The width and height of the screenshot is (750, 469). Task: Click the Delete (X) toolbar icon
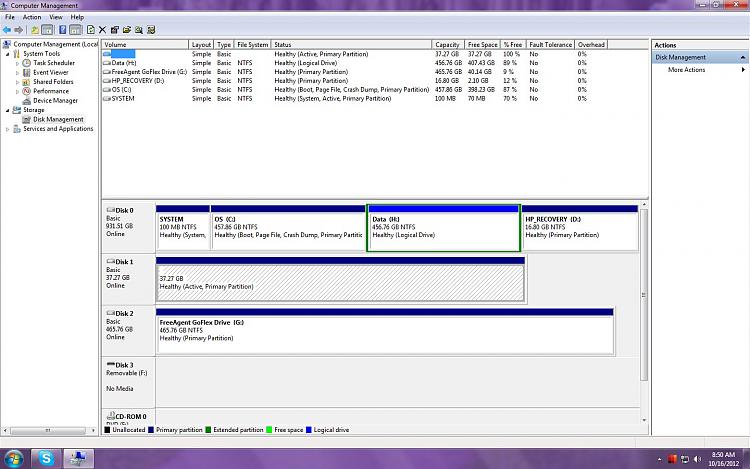[x=102, y=30]
